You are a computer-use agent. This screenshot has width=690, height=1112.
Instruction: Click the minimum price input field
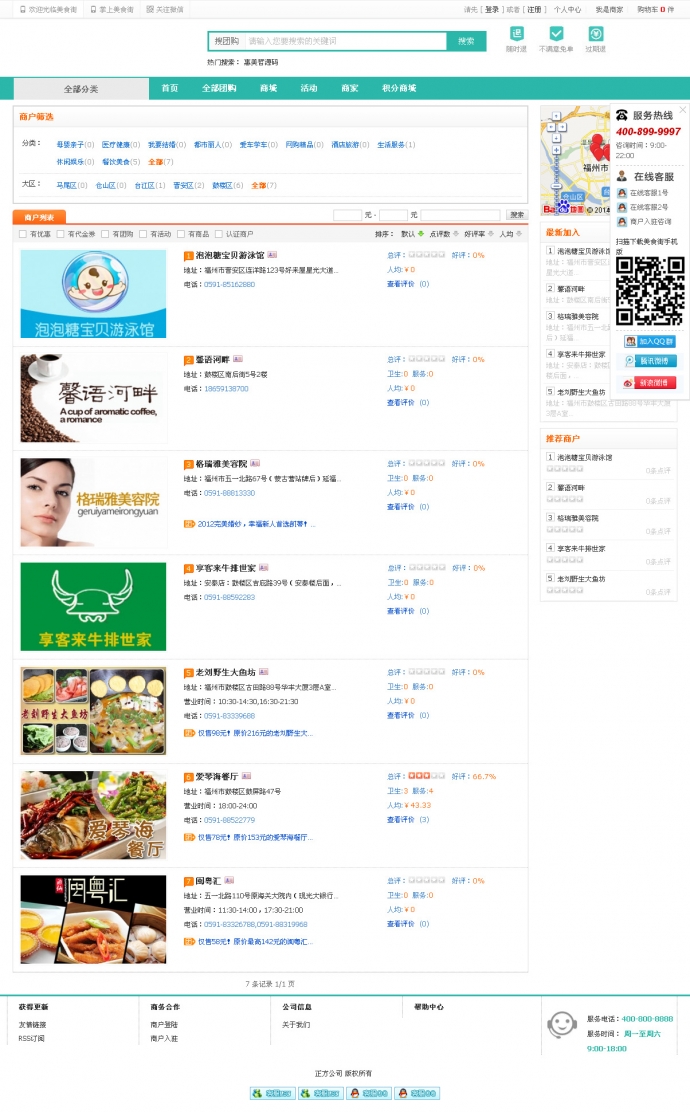347,215
